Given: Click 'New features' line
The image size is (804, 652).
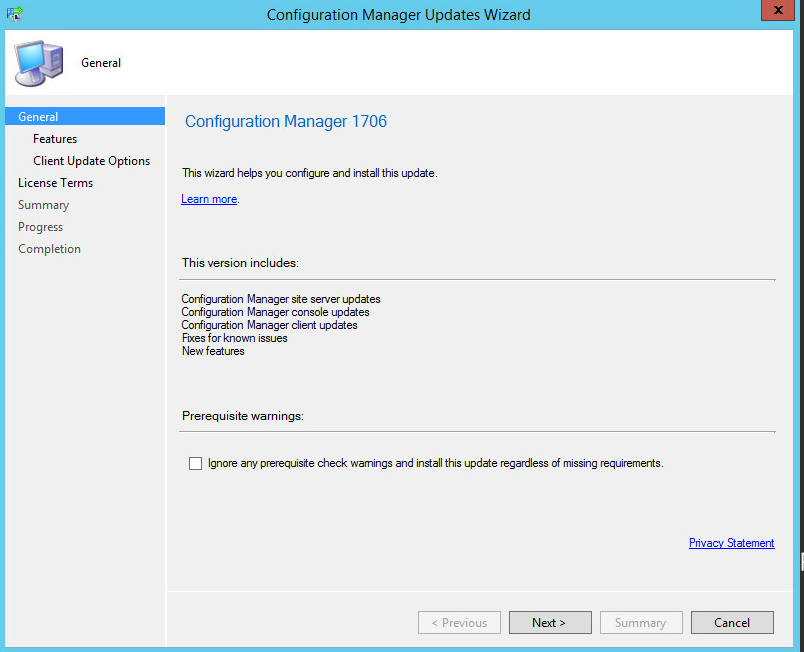Looking at the screenshot, I should pos(213,351).
